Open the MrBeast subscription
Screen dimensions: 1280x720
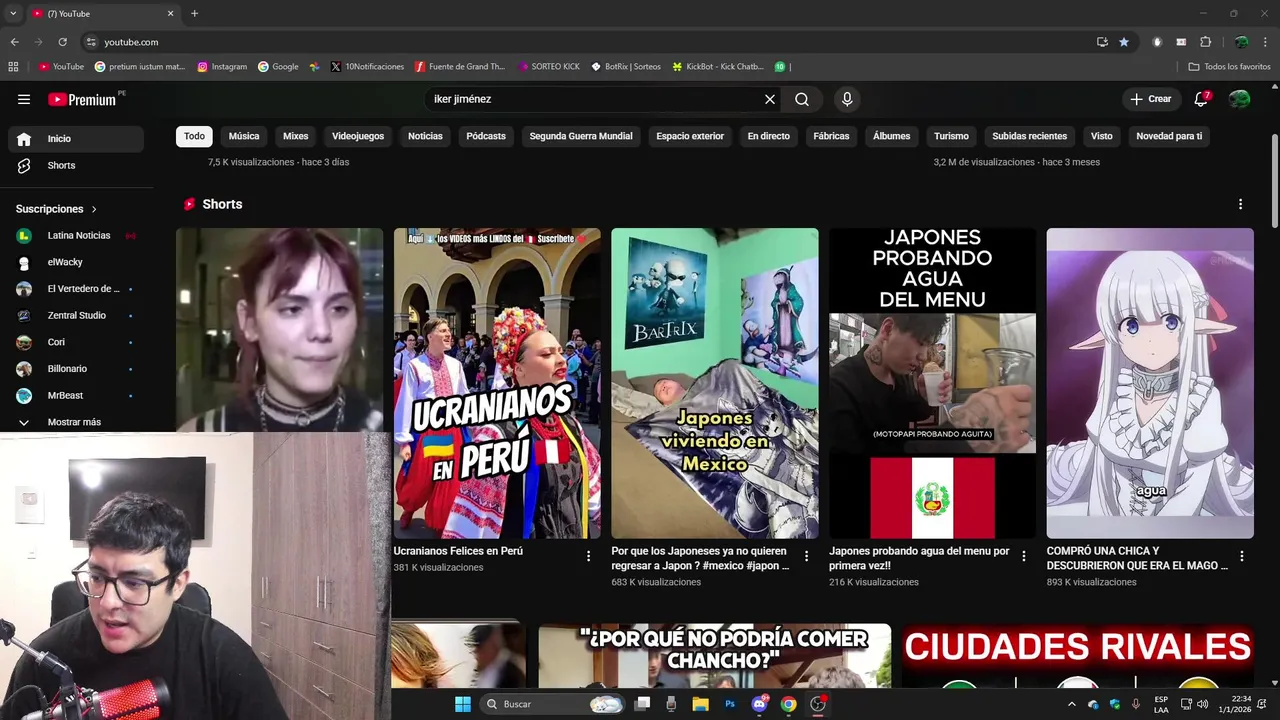[x=76, y=395]
